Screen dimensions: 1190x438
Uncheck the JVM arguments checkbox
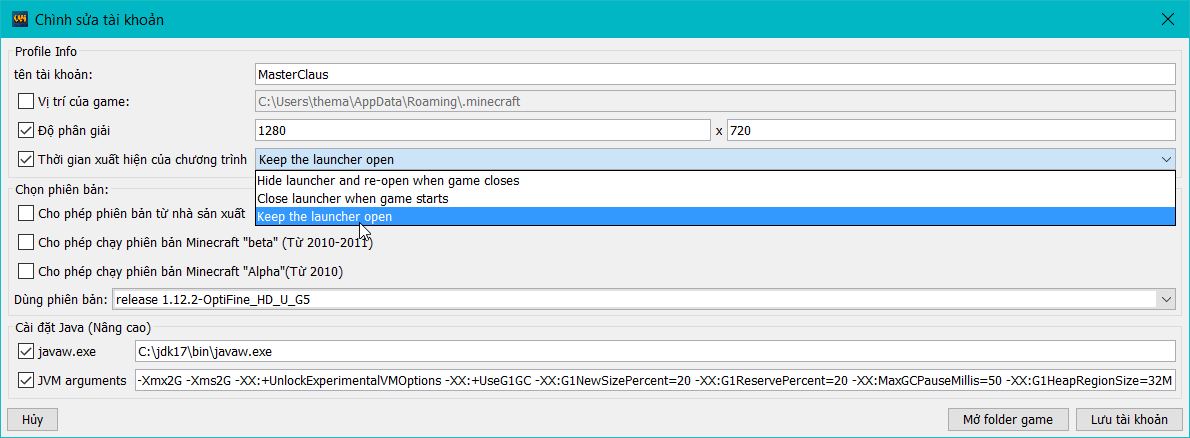26,380
